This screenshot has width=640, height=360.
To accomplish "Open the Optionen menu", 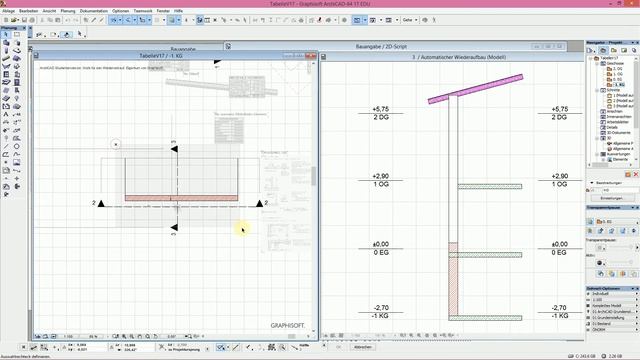I will pos(120,11).
